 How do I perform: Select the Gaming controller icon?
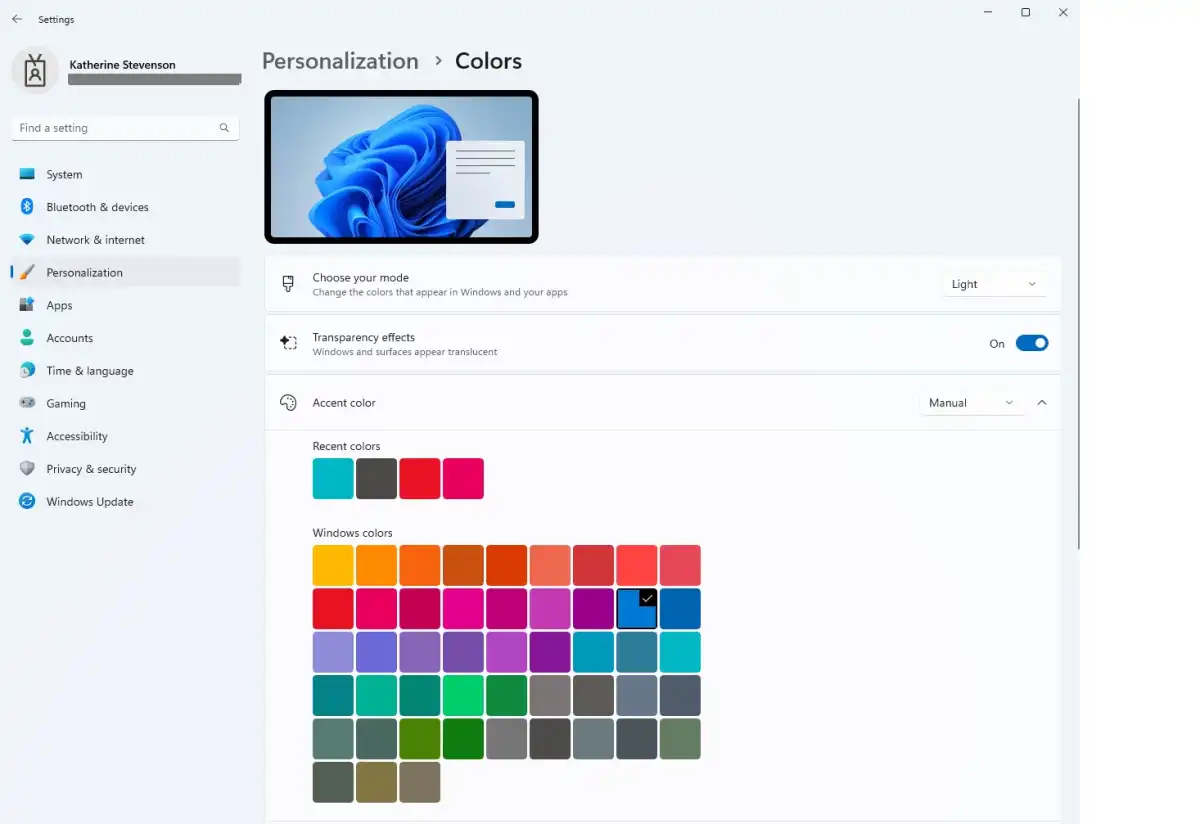[x=27, y=404]
